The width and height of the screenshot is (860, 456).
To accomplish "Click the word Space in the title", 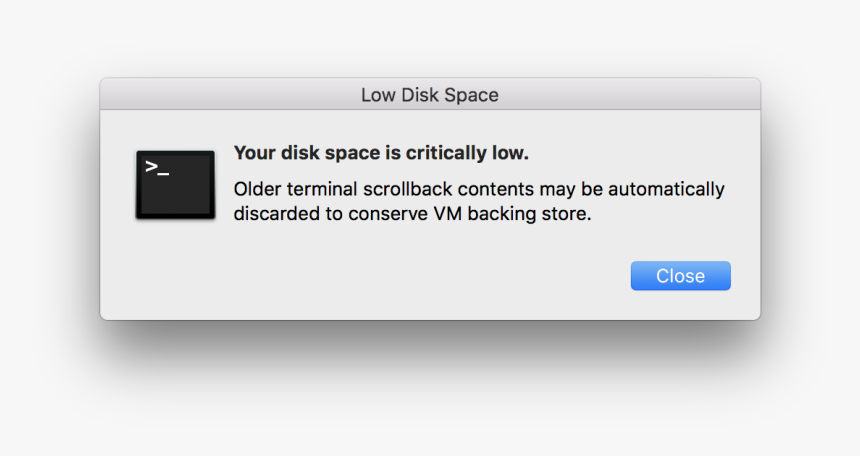I will point(472,95).
